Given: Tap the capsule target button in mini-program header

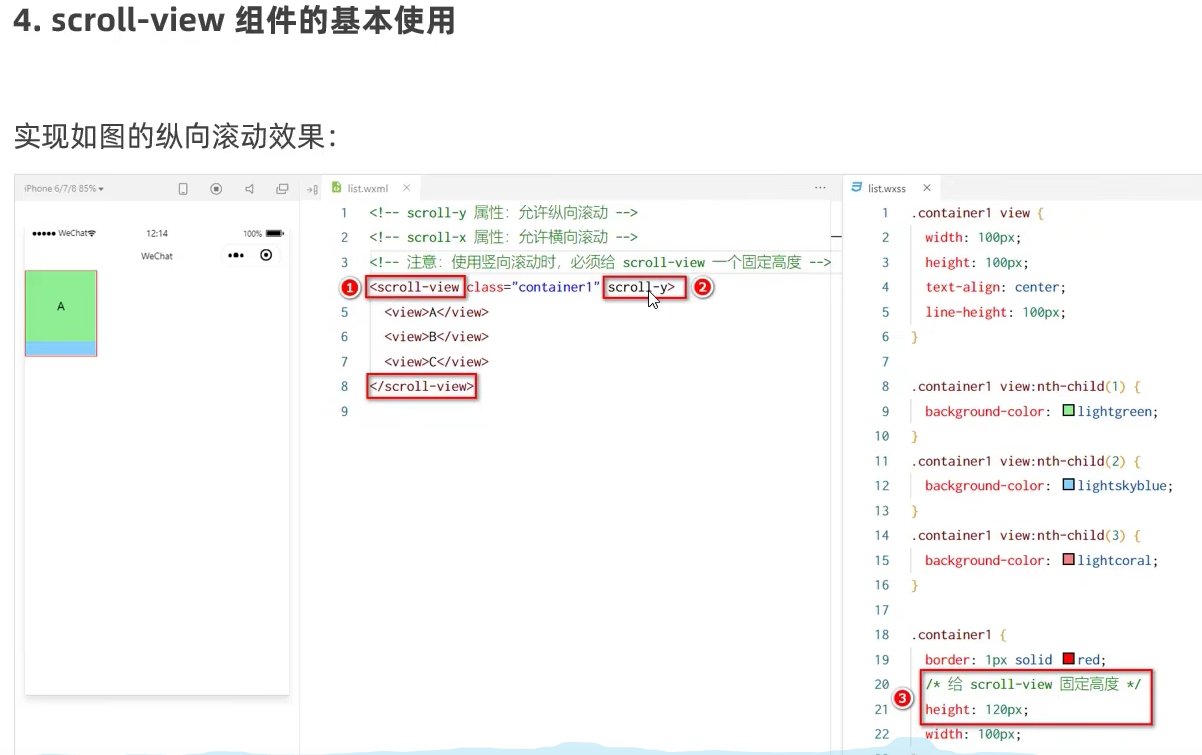Looking at the screenshot, I should (x=265, y=255).
